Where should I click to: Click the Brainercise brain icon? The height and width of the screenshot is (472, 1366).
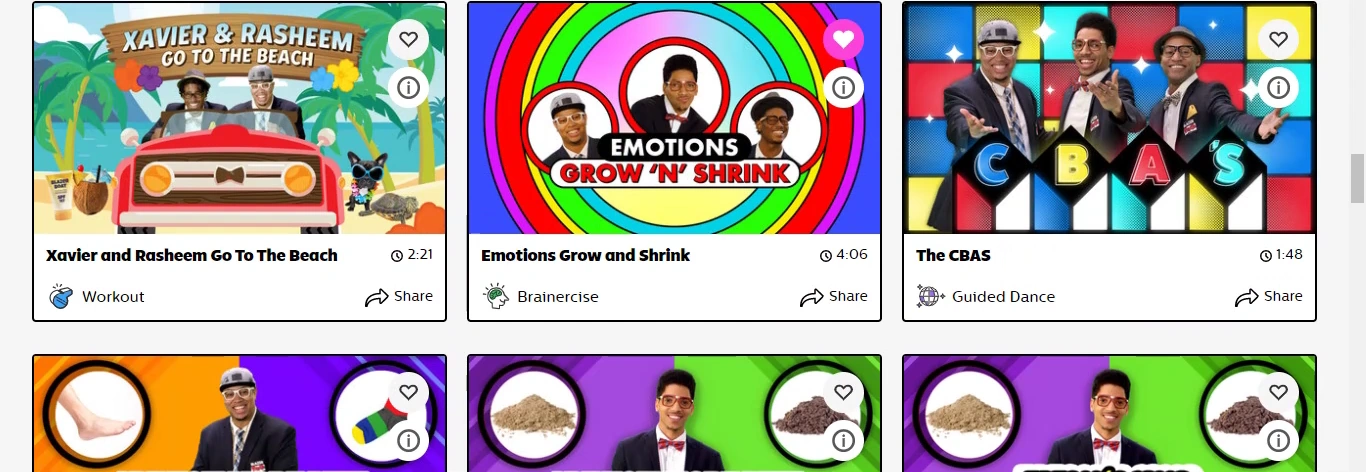pos(496,296)
